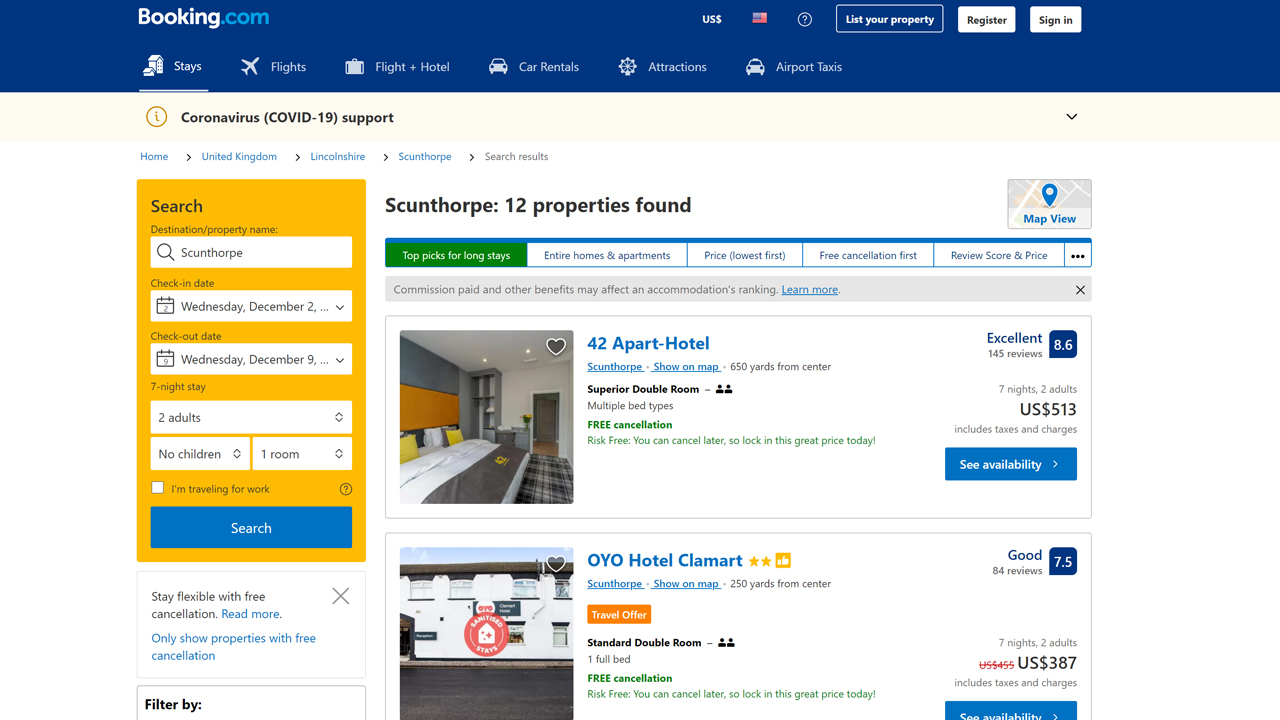Expand the Coronavirus support banner chevron
Image resolution: width=1280 pixels, height=720 pixels.
pos(1071,117)
